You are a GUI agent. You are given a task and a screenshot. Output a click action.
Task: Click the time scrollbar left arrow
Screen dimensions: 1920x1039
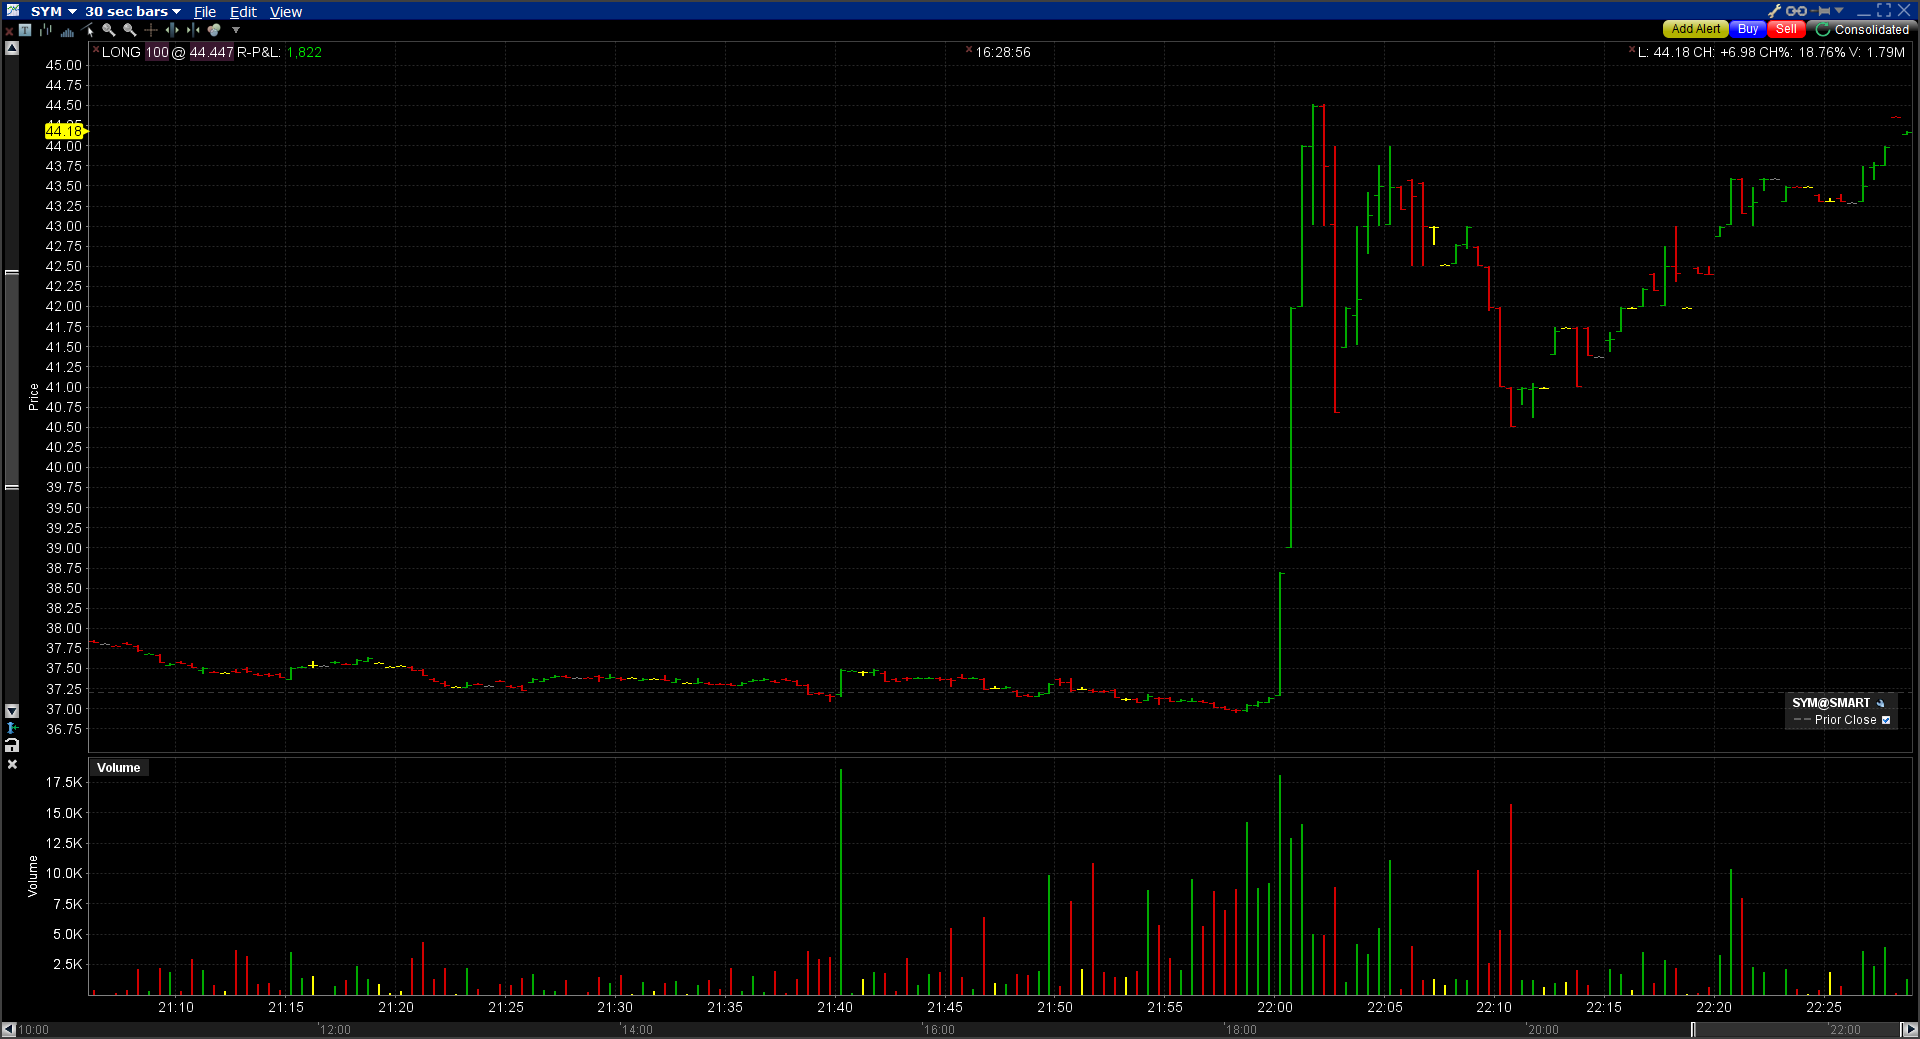click(9, 1029)
